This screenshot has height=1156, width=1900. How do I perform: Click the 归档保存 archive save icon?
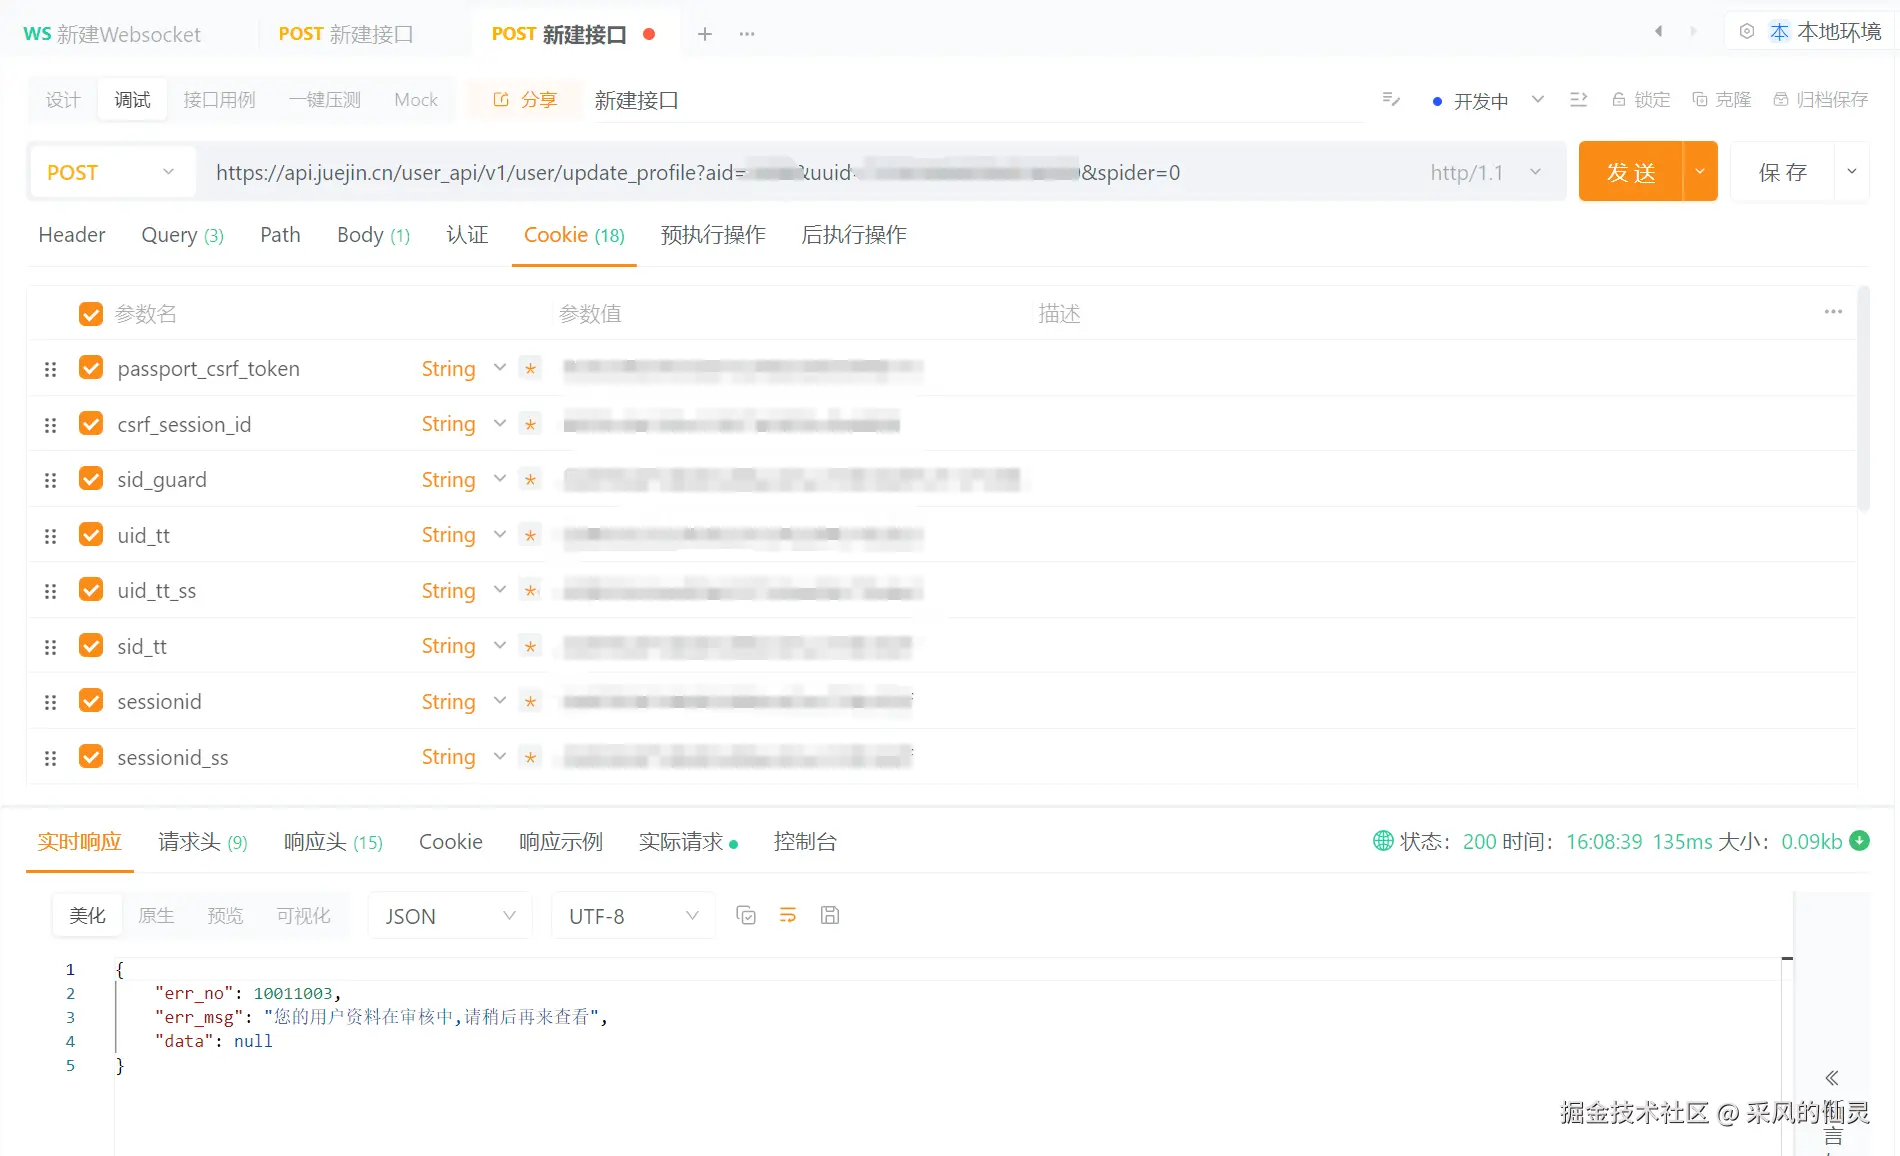[1780, 99]
